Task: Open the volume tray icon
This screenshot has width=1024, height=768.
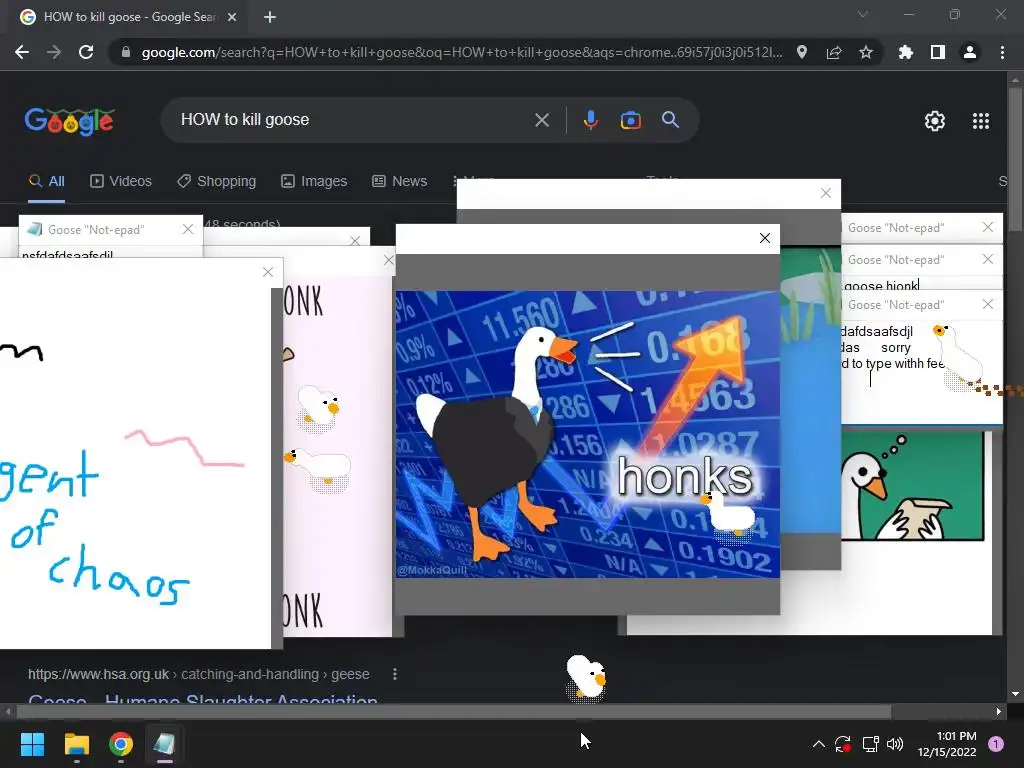Action: pos(895,744)
